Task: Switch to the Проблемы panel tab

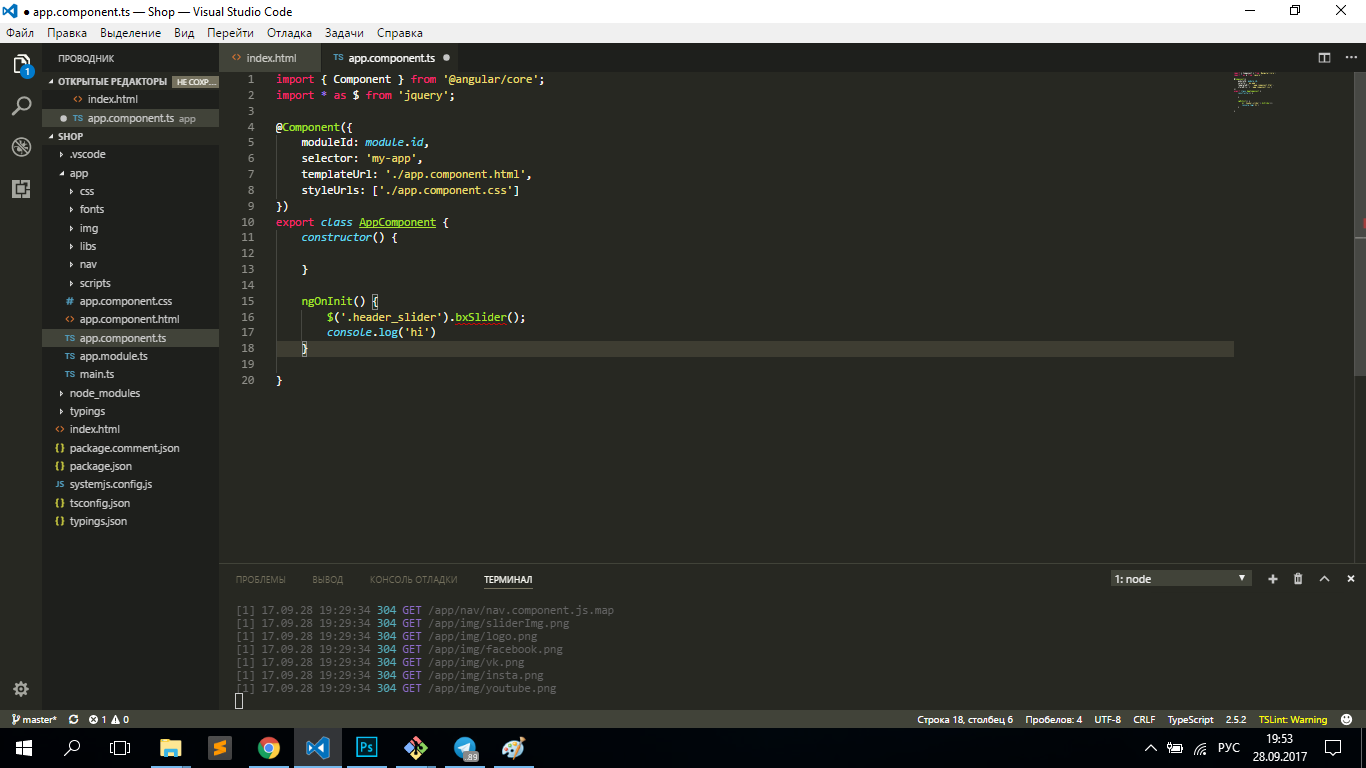Action: coord(260,579)
